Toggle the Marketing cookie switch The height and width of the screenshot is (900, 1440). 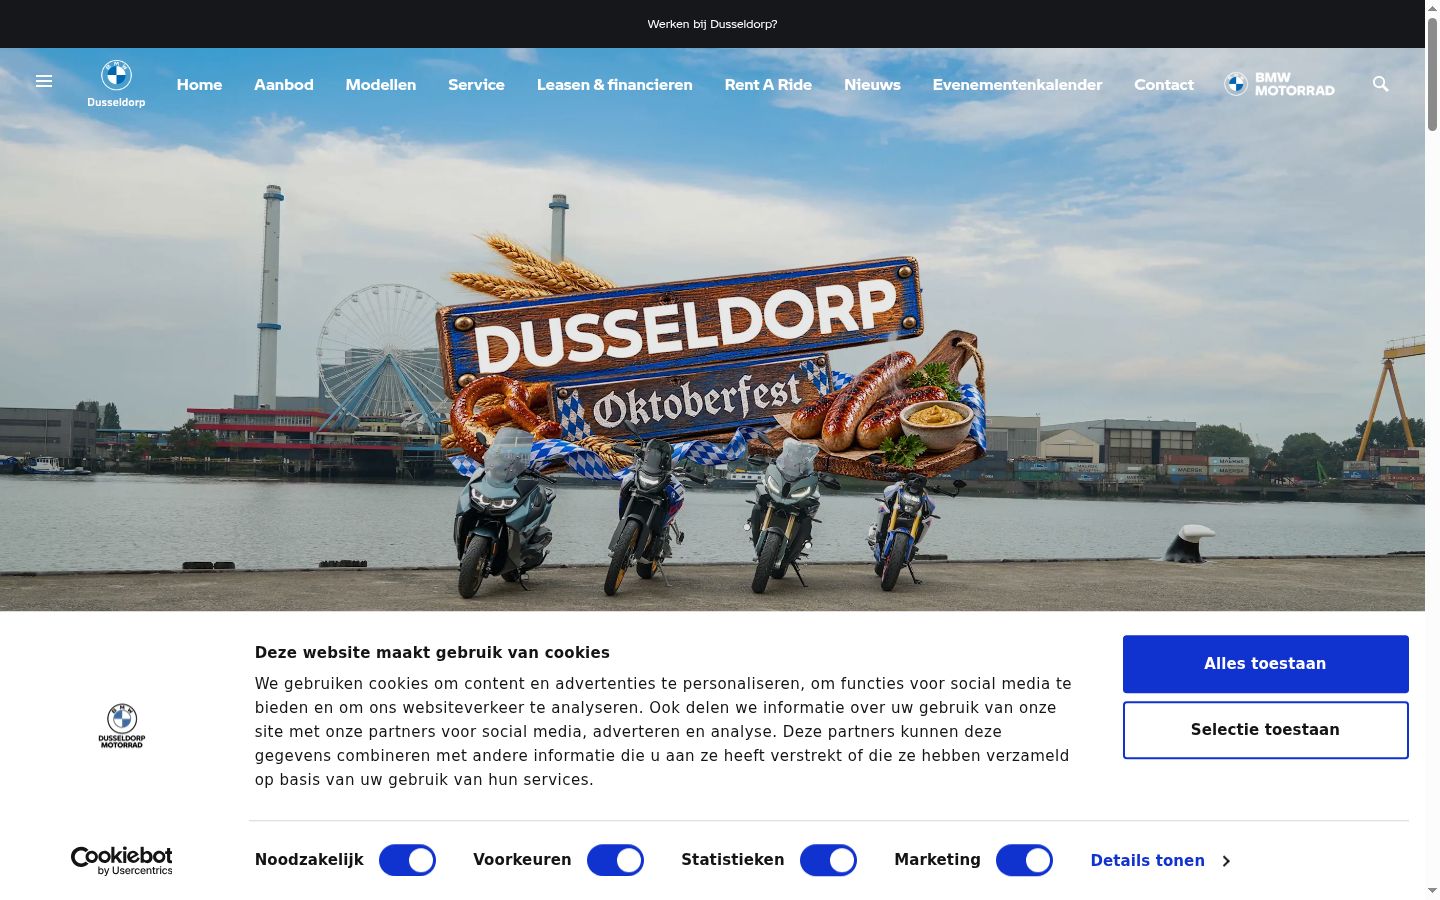coord(1024,860)
